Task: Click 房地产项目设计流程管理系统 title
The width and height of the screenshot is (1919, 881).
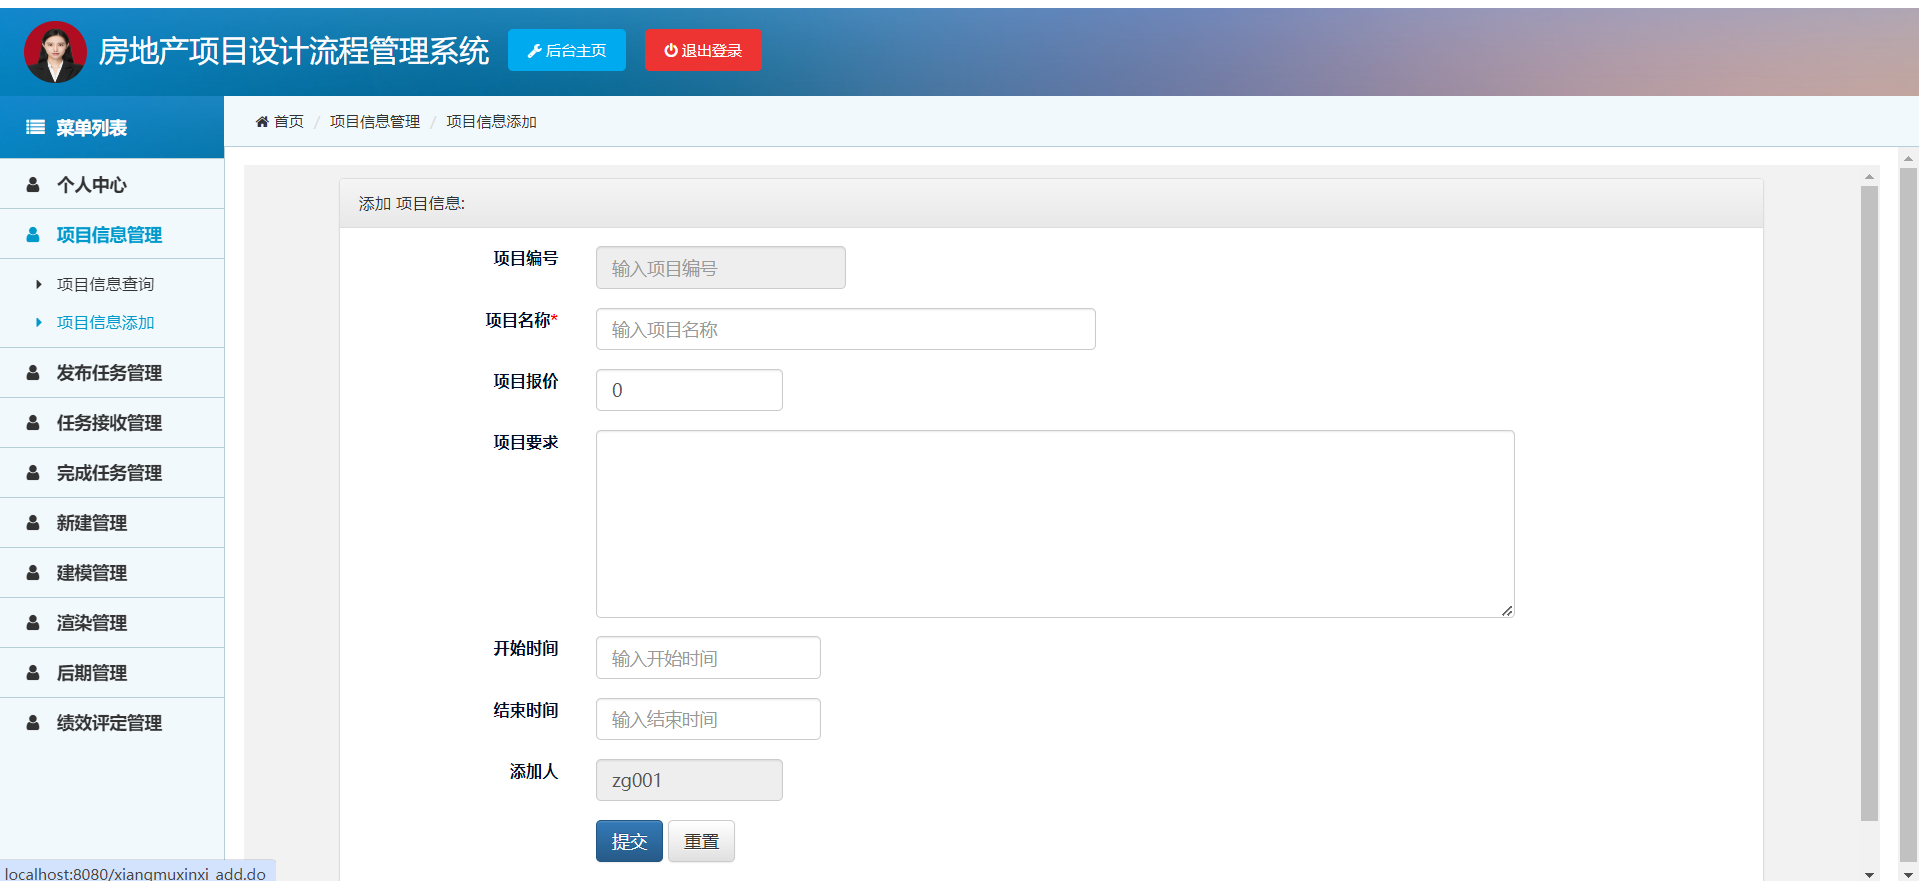Action: 294,51
